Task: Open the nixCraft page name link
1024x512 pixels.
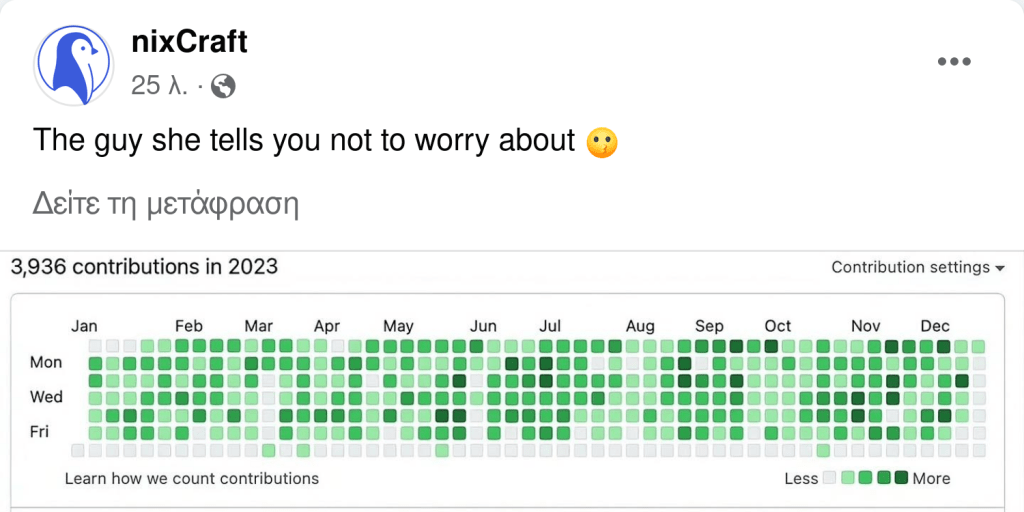Action: 189,41
